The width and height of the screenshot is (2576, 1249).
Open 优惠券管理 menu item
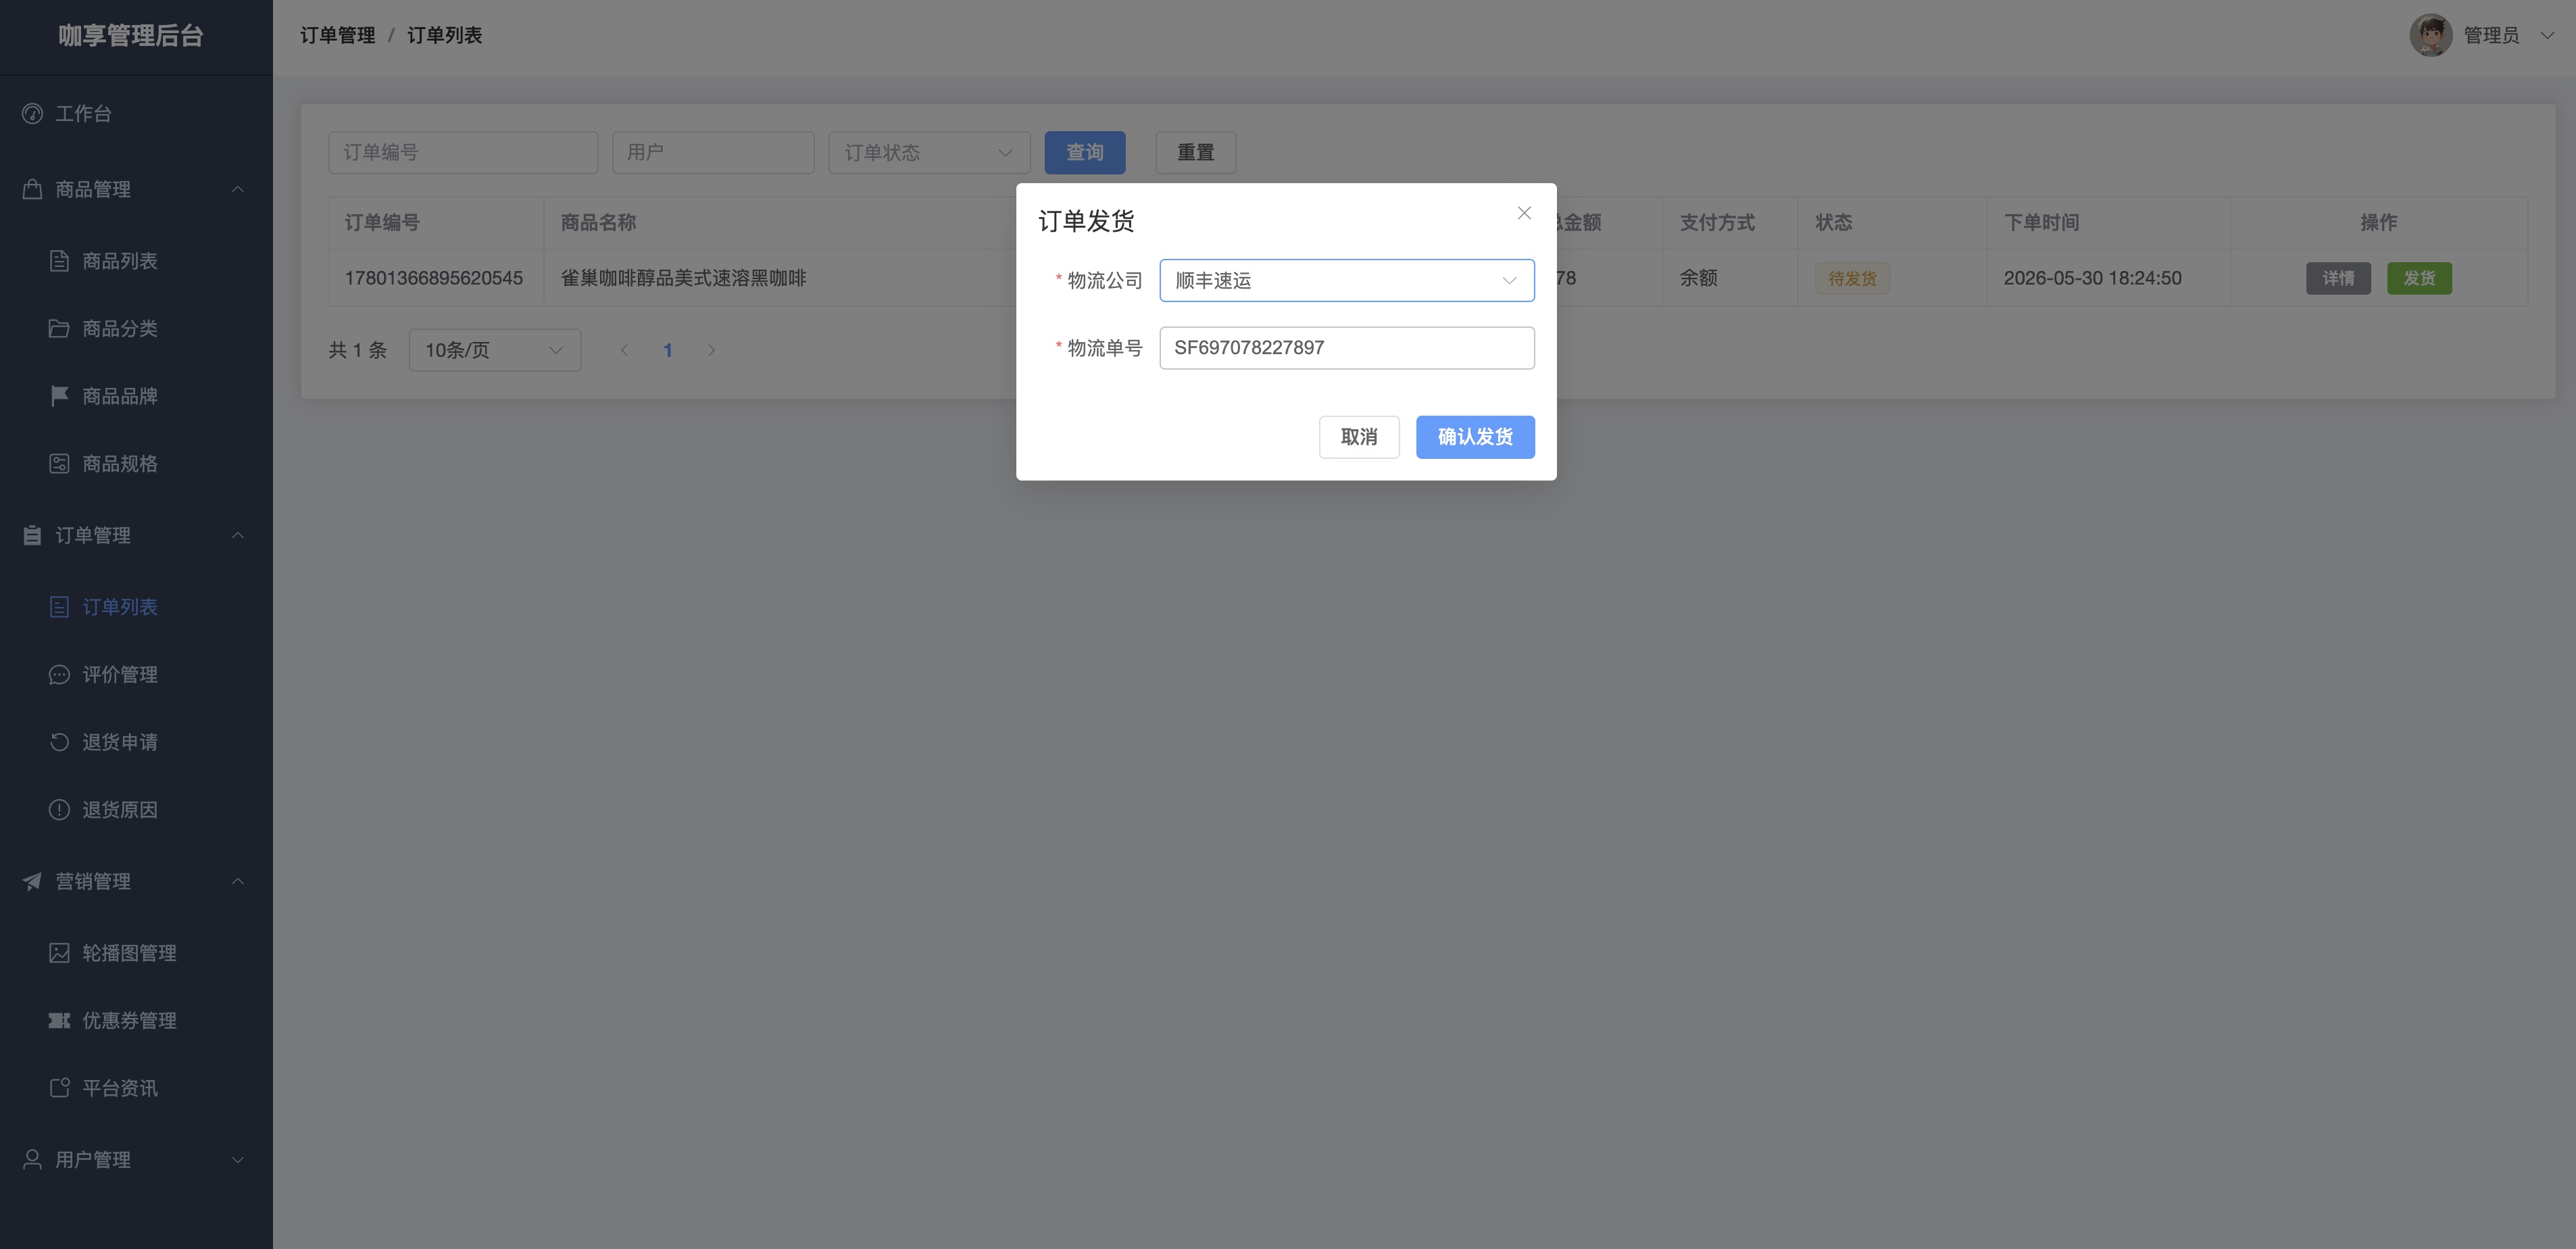tap(136, 1020)
